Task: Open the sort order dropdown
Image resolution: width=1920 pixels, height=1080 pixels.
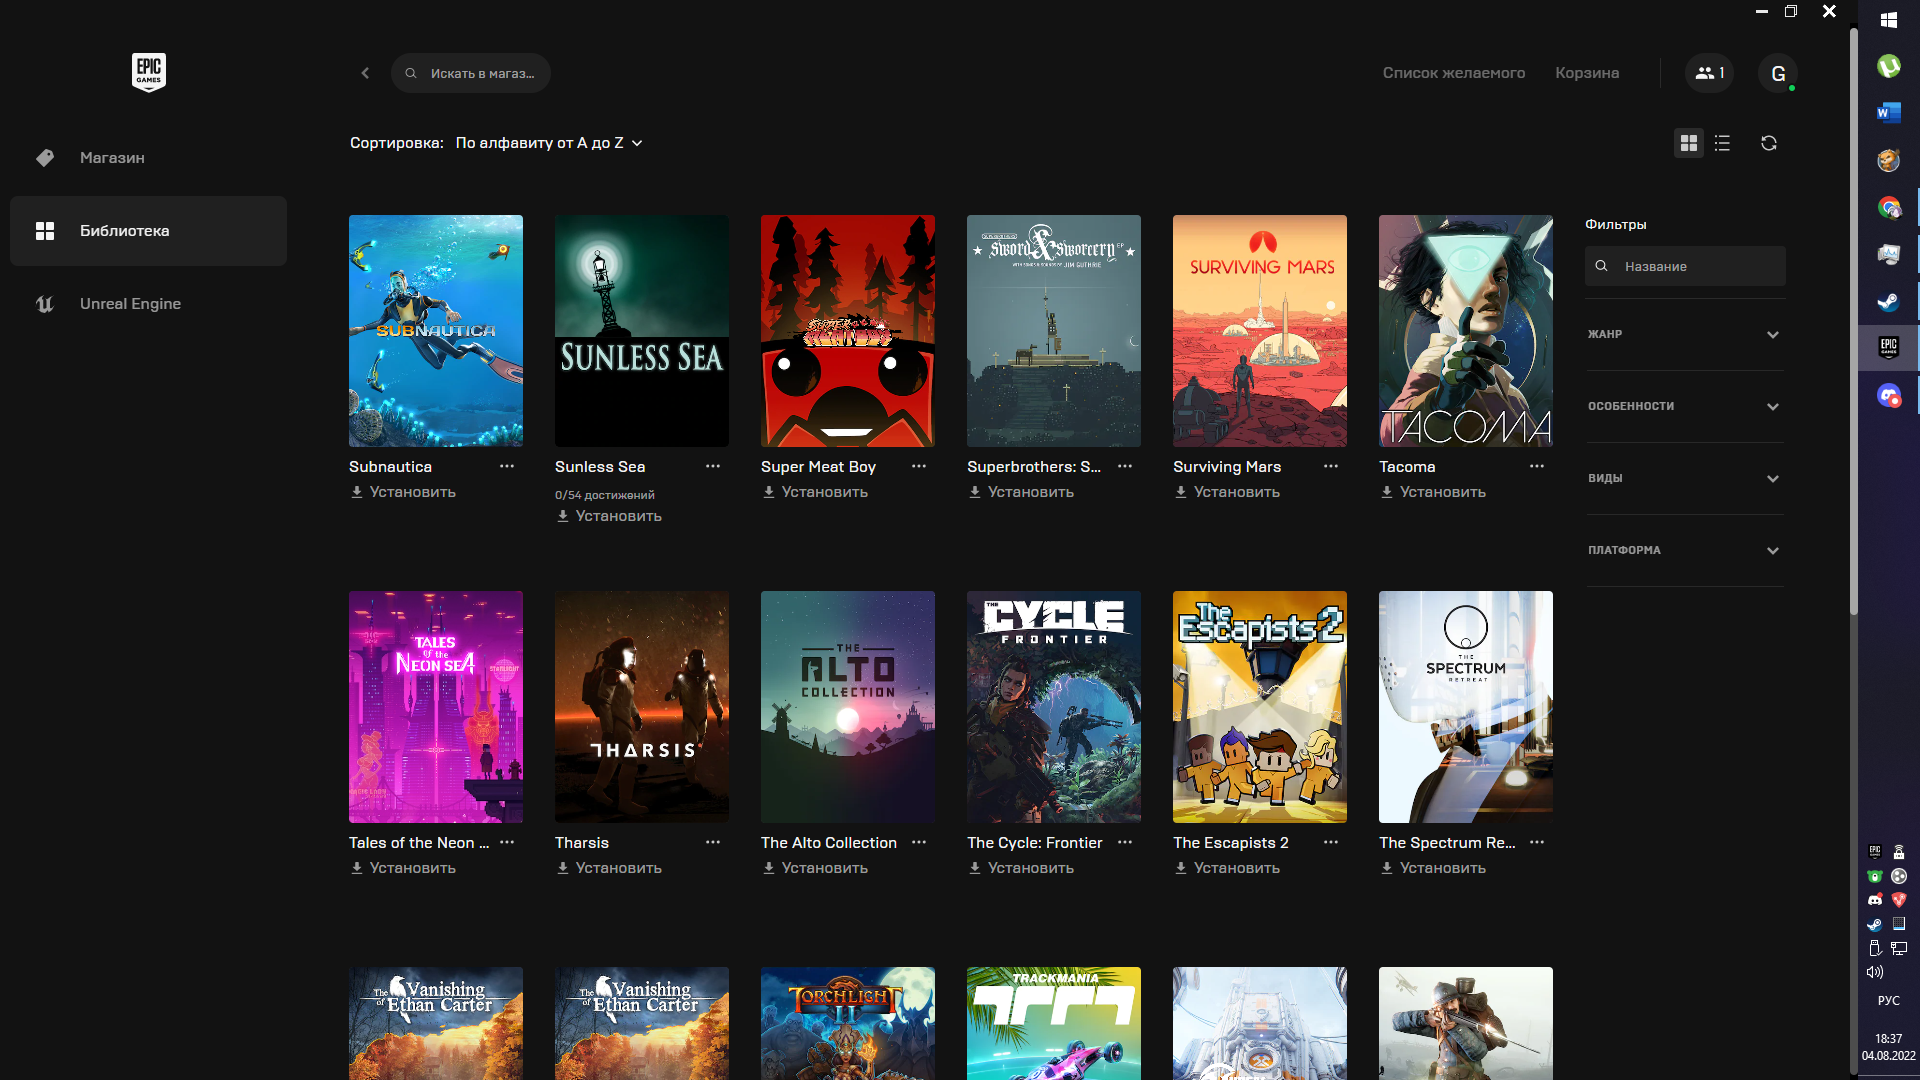Action: point(549,143)
